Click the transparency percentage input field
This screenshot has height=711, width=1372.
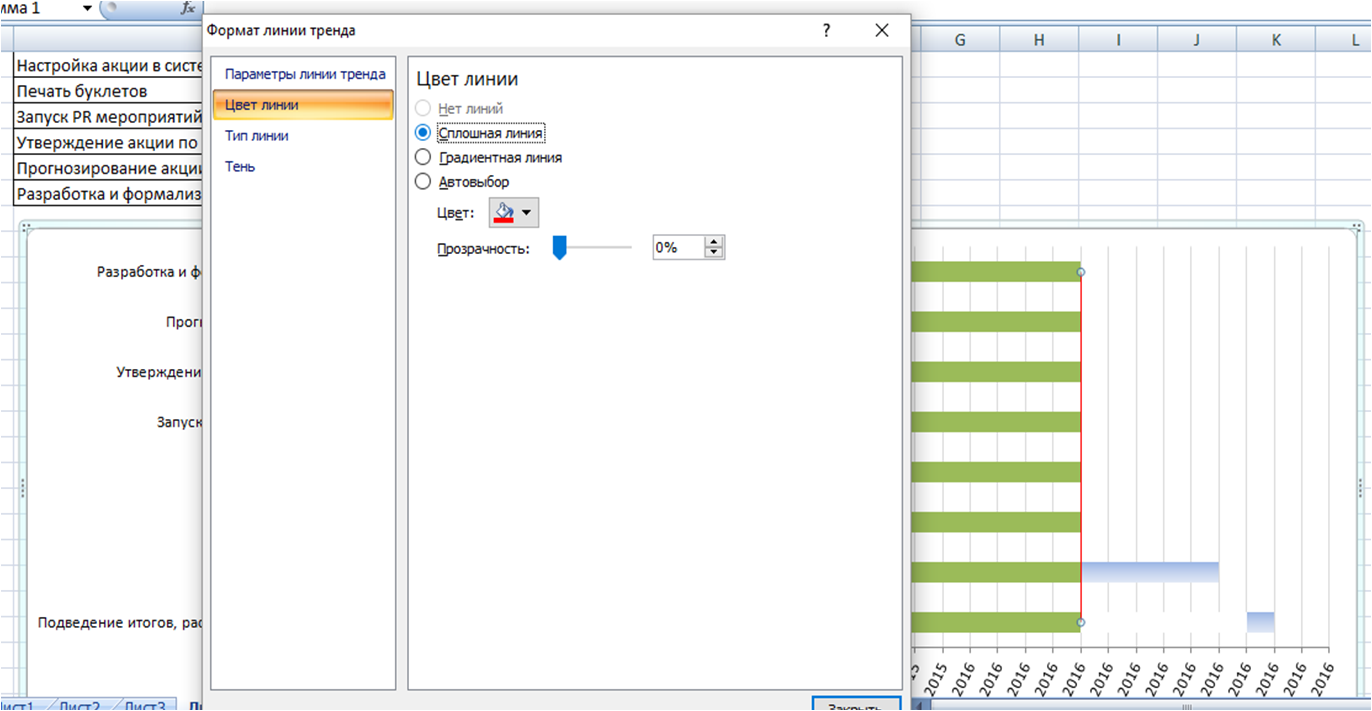[x=678, y=248]
